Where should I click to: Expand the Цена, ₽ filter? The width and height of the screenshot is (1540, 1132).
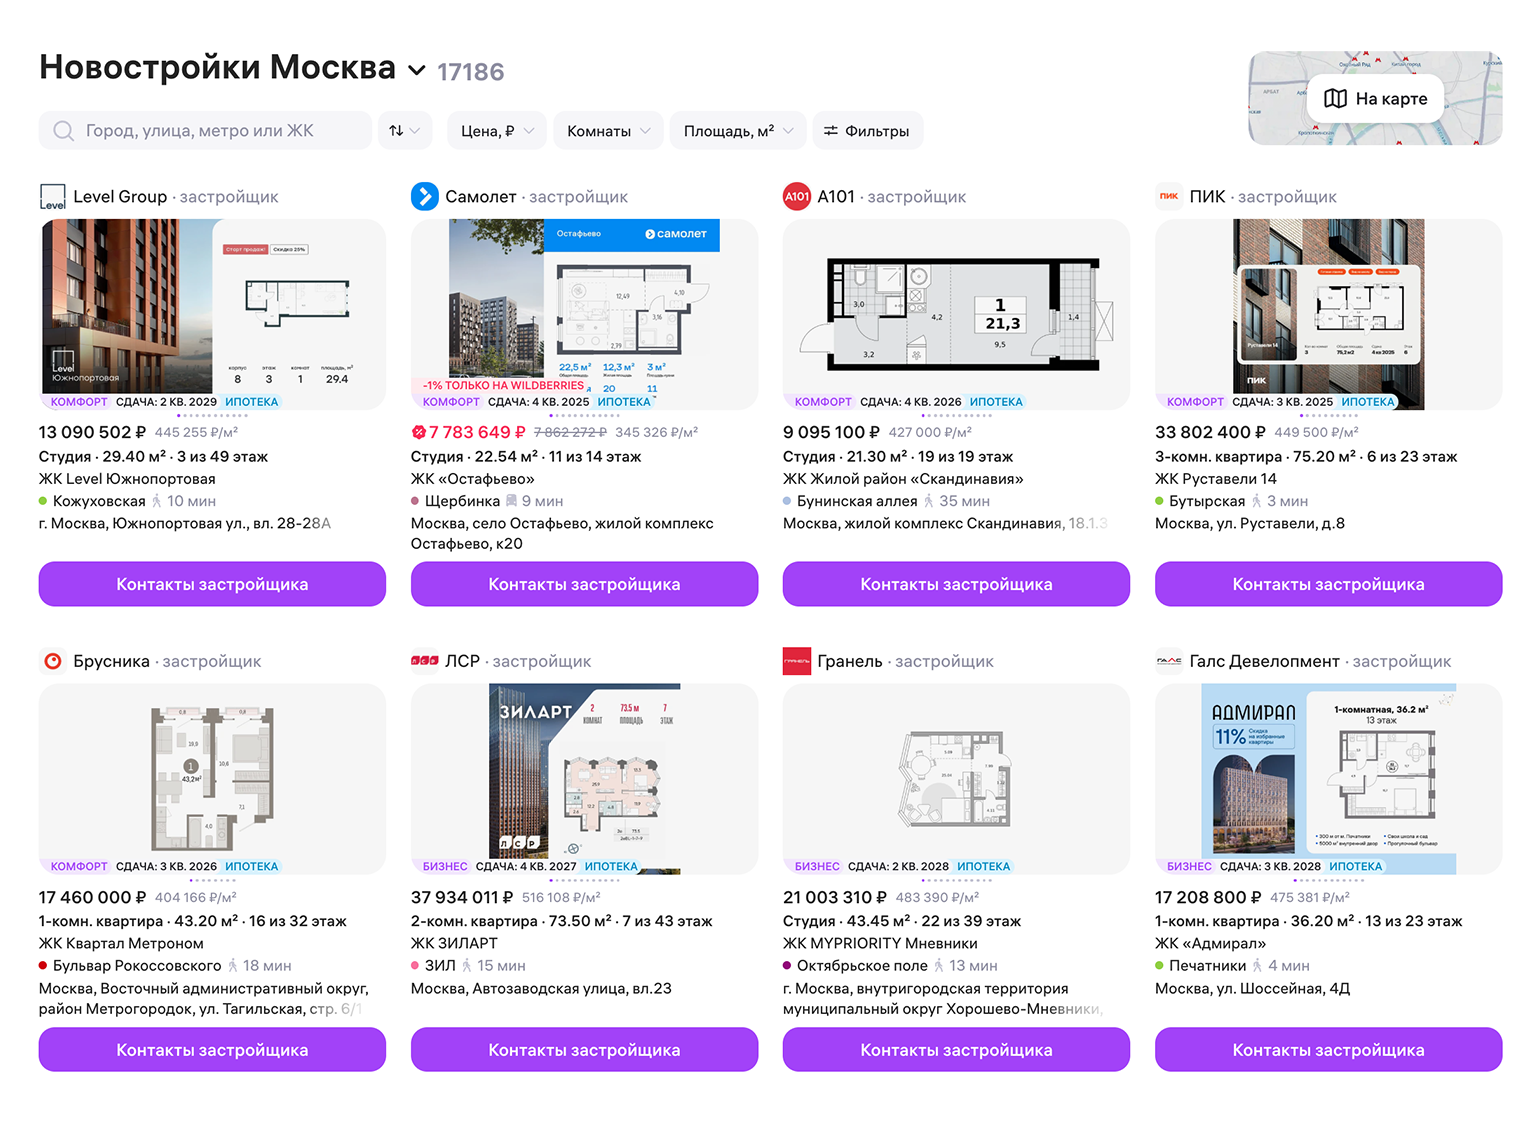(497, 131)
